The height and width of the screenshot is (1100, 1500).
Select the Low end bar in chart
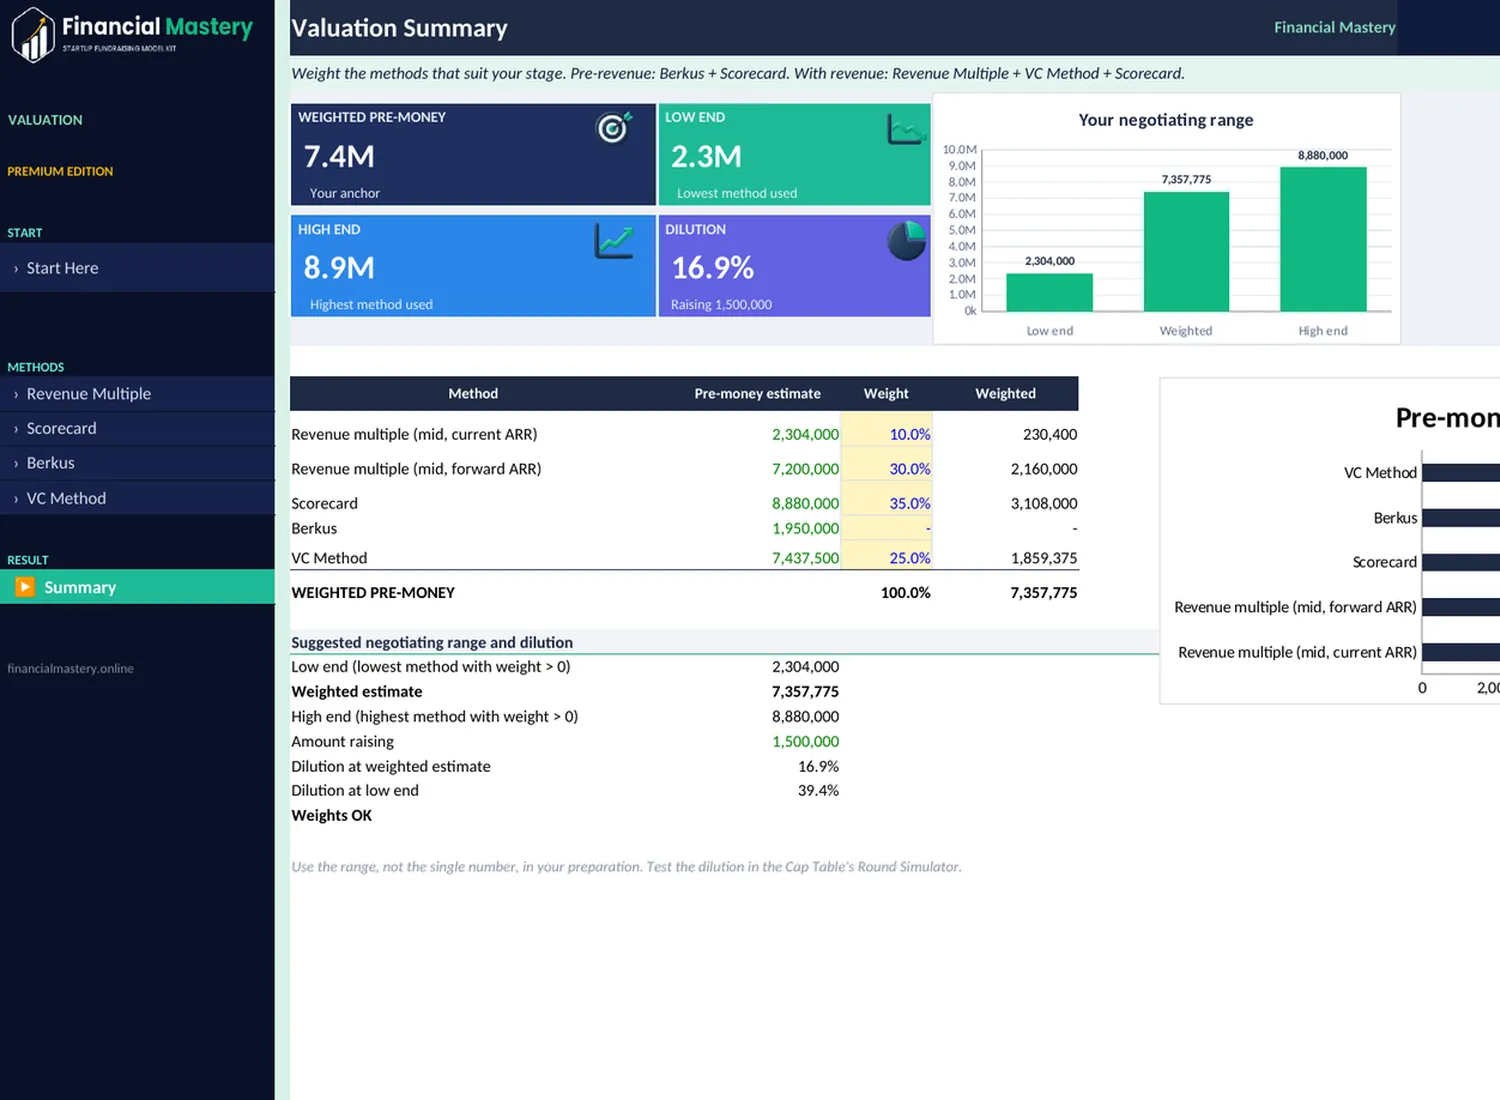coord(1049,292)
